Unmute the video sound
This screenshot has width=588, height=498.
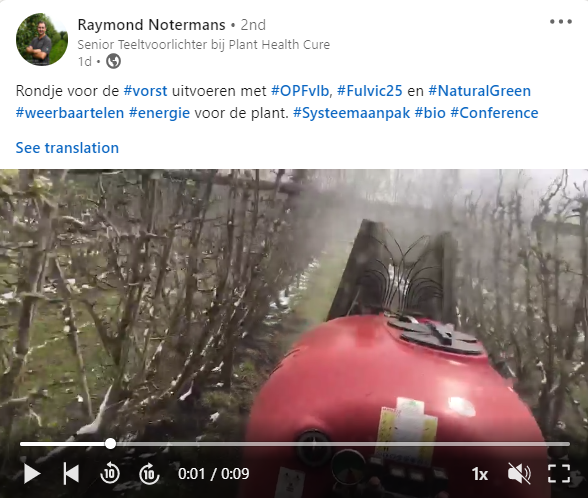pos(519,474)
